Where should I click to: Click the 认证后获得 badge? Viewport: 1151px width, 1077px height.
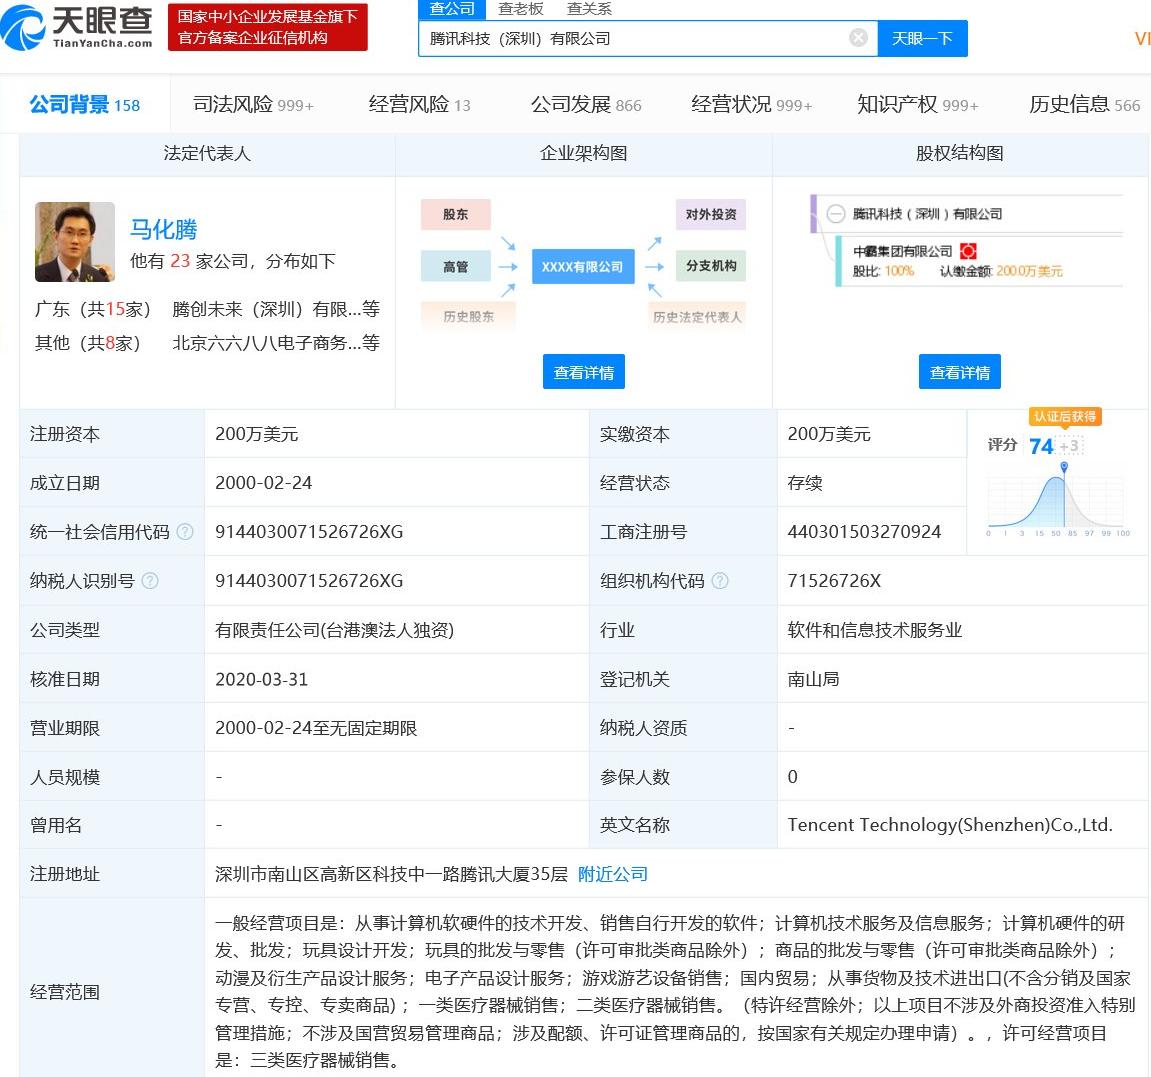coord(1065,416)
